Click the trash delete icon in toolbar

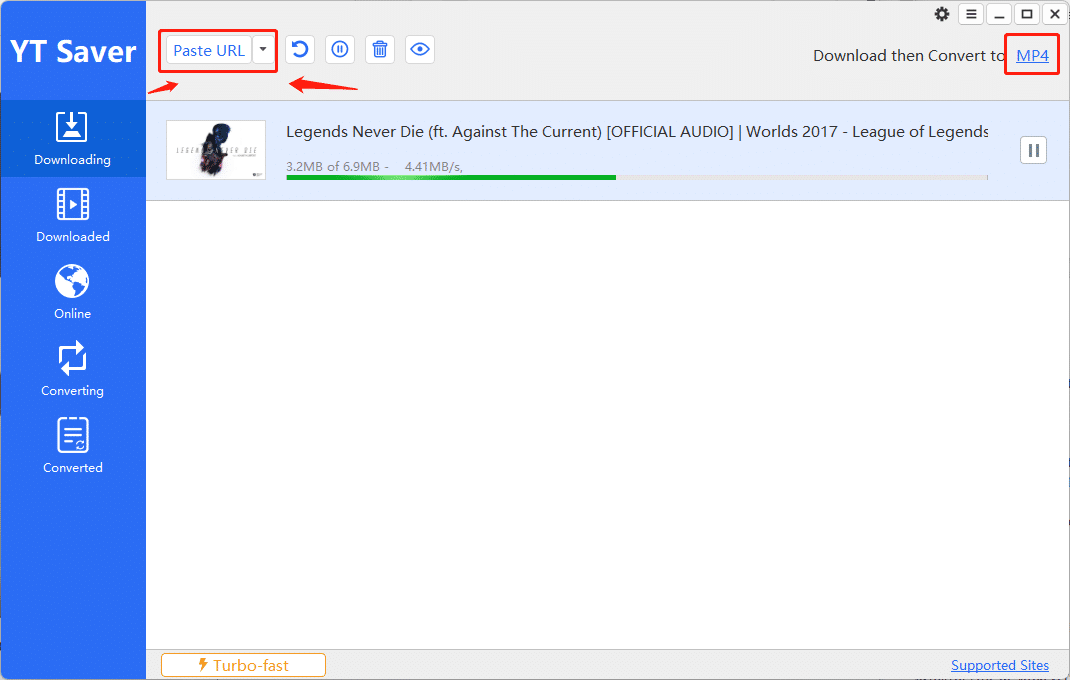380,49
